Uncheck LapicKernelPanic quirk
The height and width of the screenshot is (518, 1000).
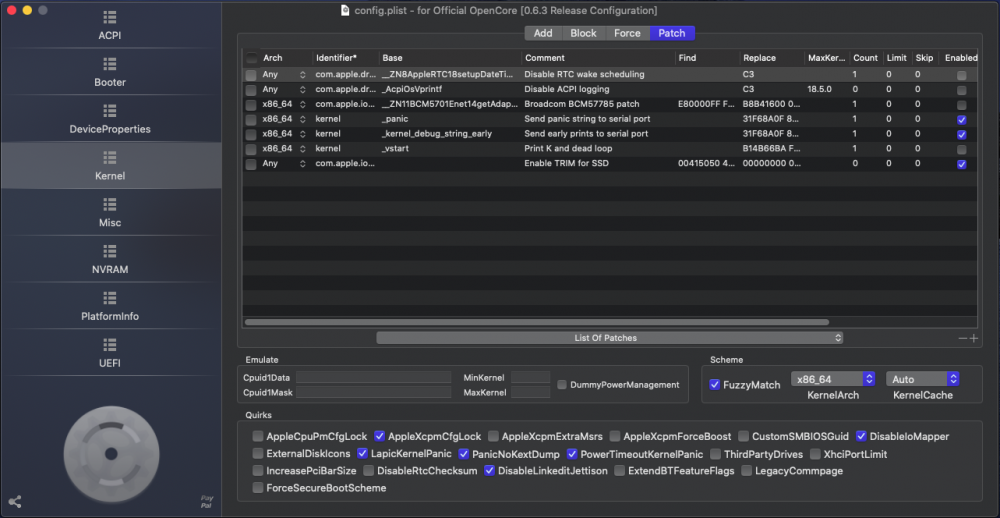click(362, 454)
